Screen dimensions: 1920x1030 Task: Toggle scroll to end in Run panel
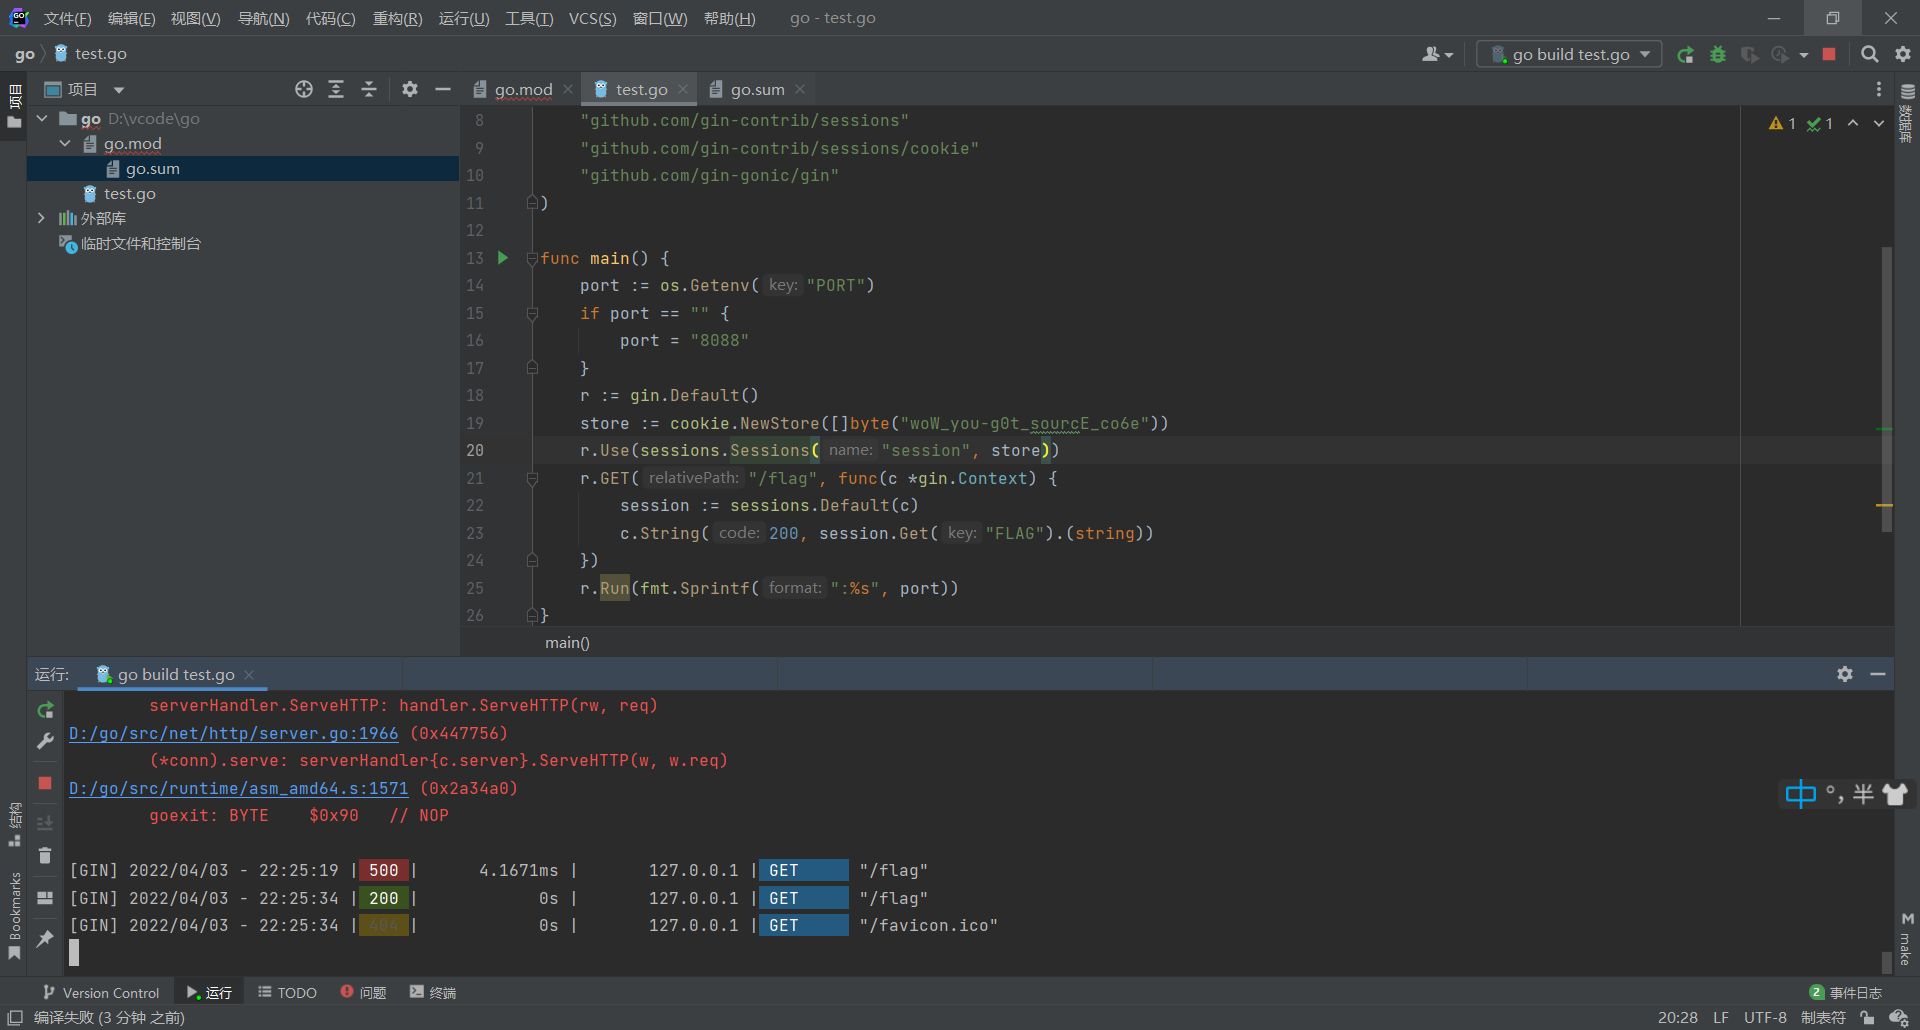click(45, 823)
